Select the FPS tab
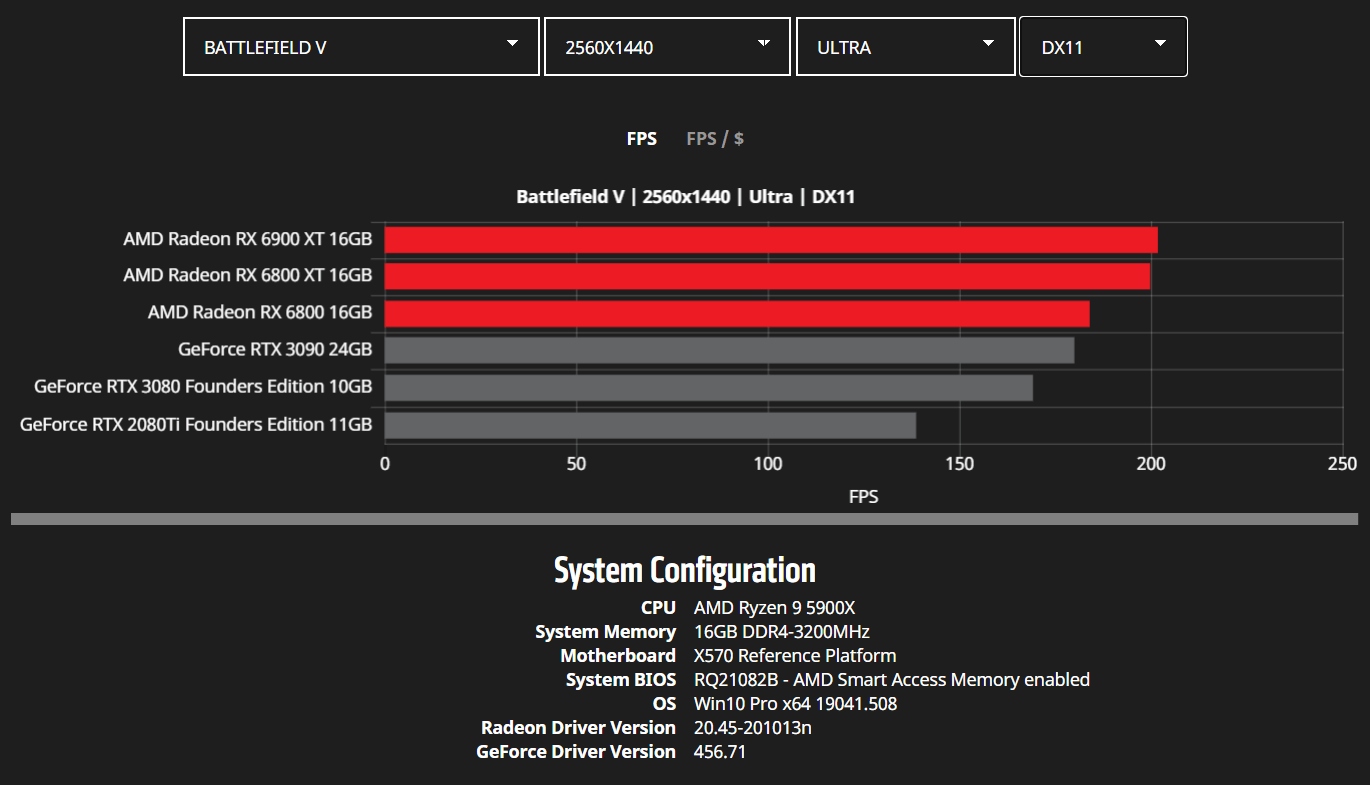The image size is (1370, 785). pyautogui.click(x=642, y=138)
